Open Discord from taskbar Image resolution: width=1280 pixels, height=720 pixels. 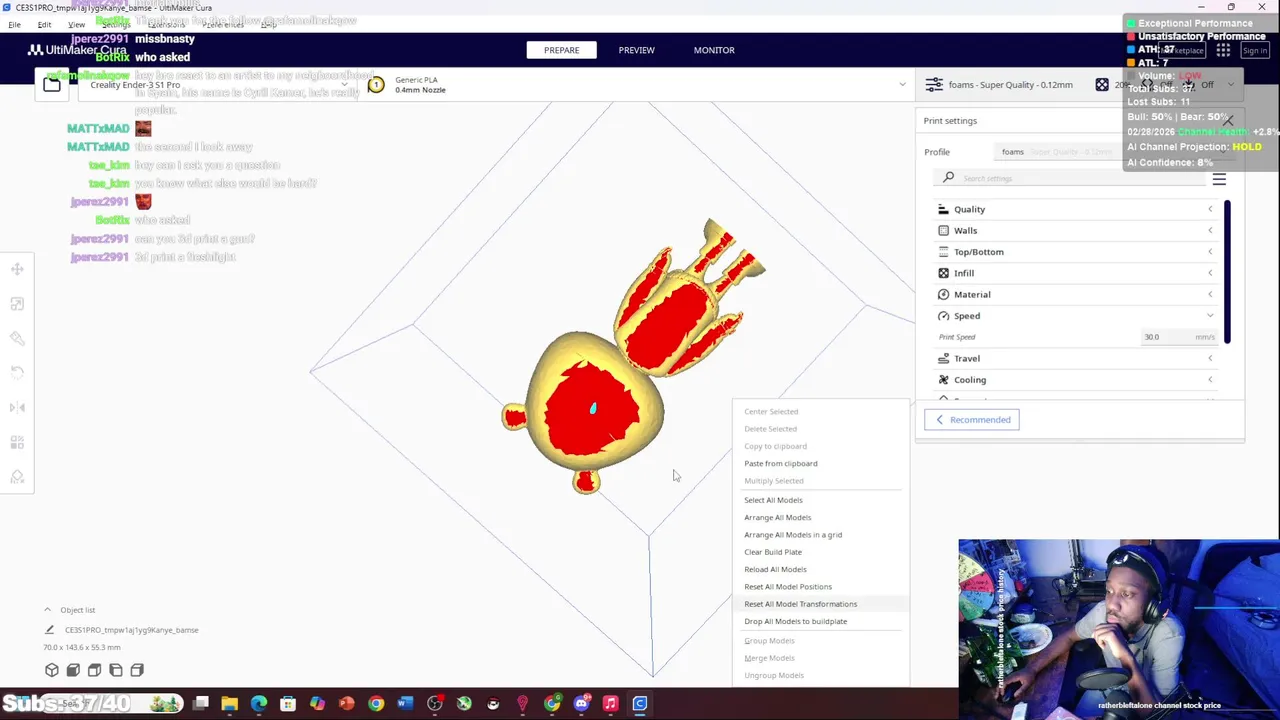[x=581, y=704]
